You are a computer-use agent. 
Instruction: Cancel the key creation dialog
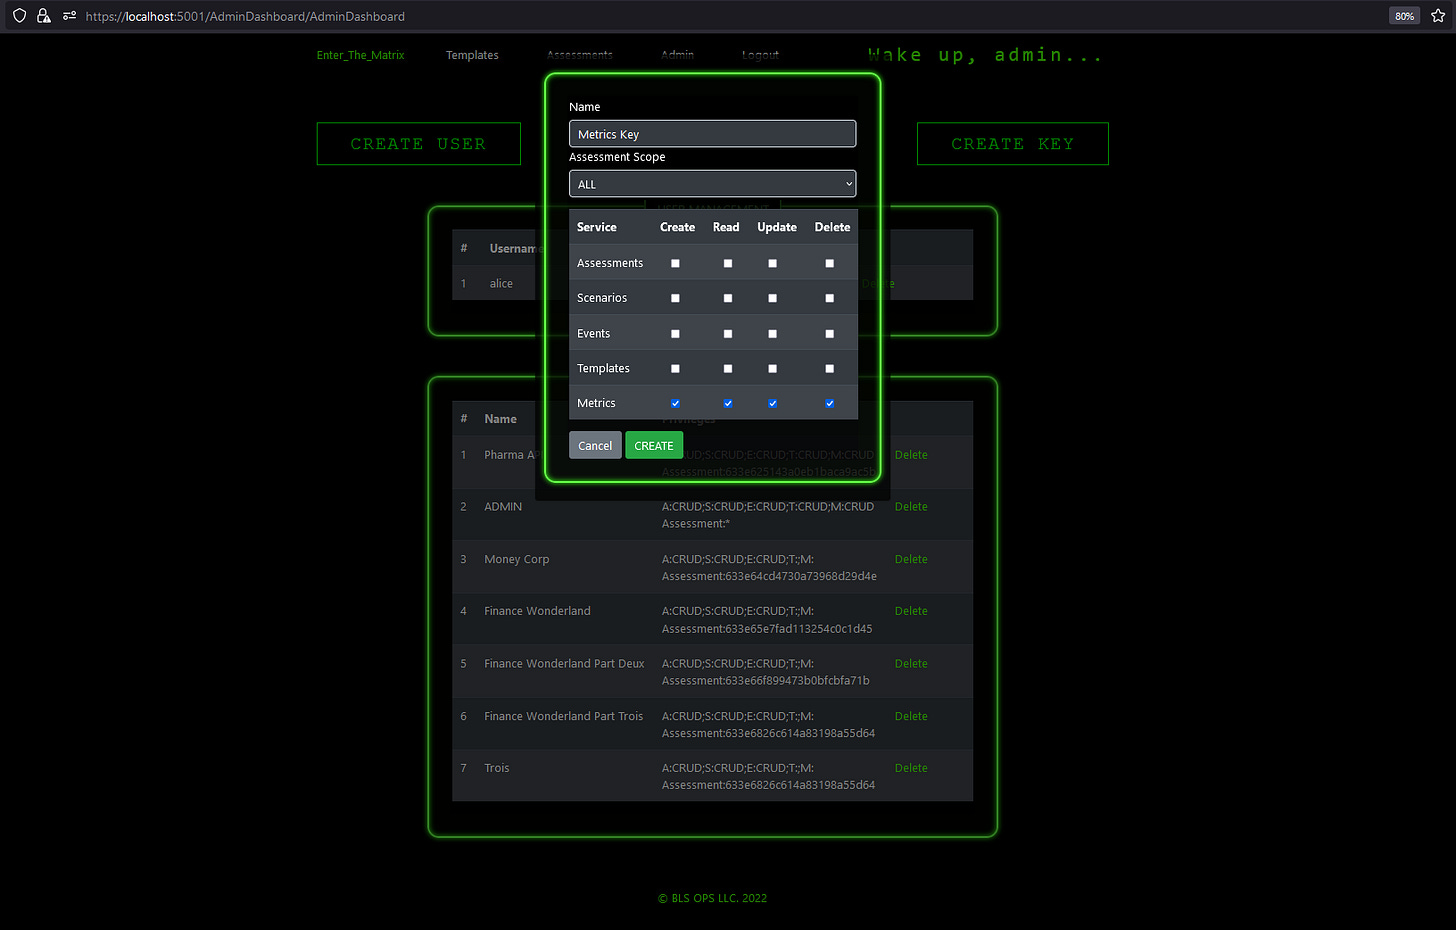(595, 445)
